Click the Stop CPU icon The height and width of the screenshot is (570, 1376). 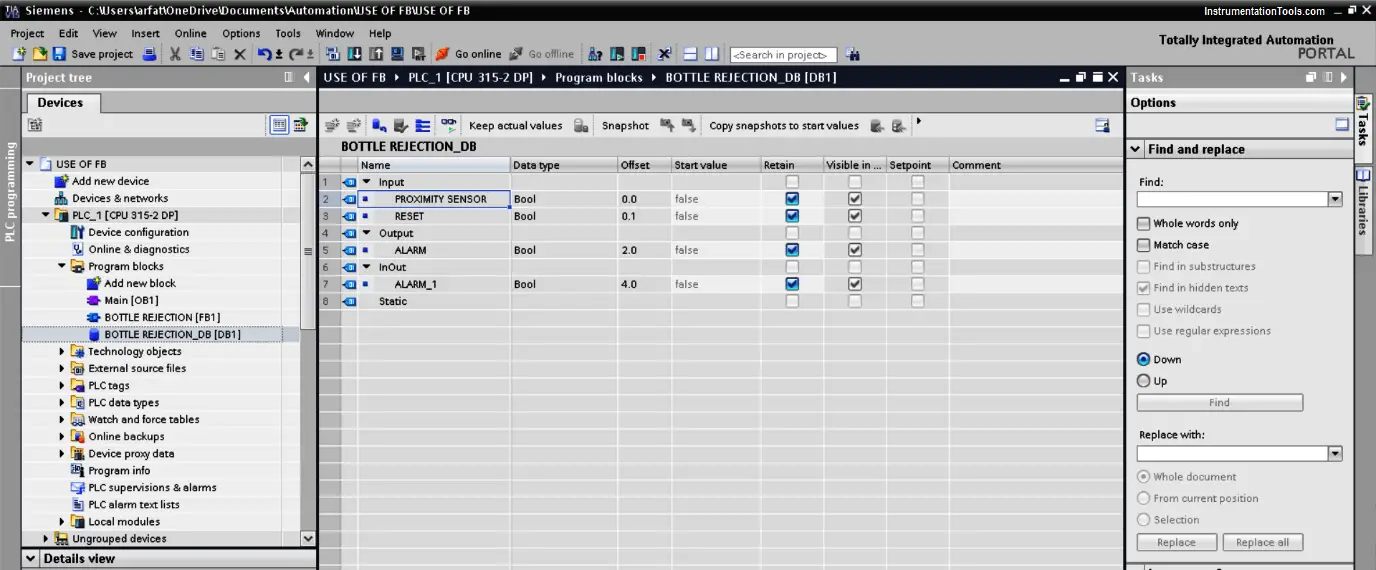click(x=637, y=54)
